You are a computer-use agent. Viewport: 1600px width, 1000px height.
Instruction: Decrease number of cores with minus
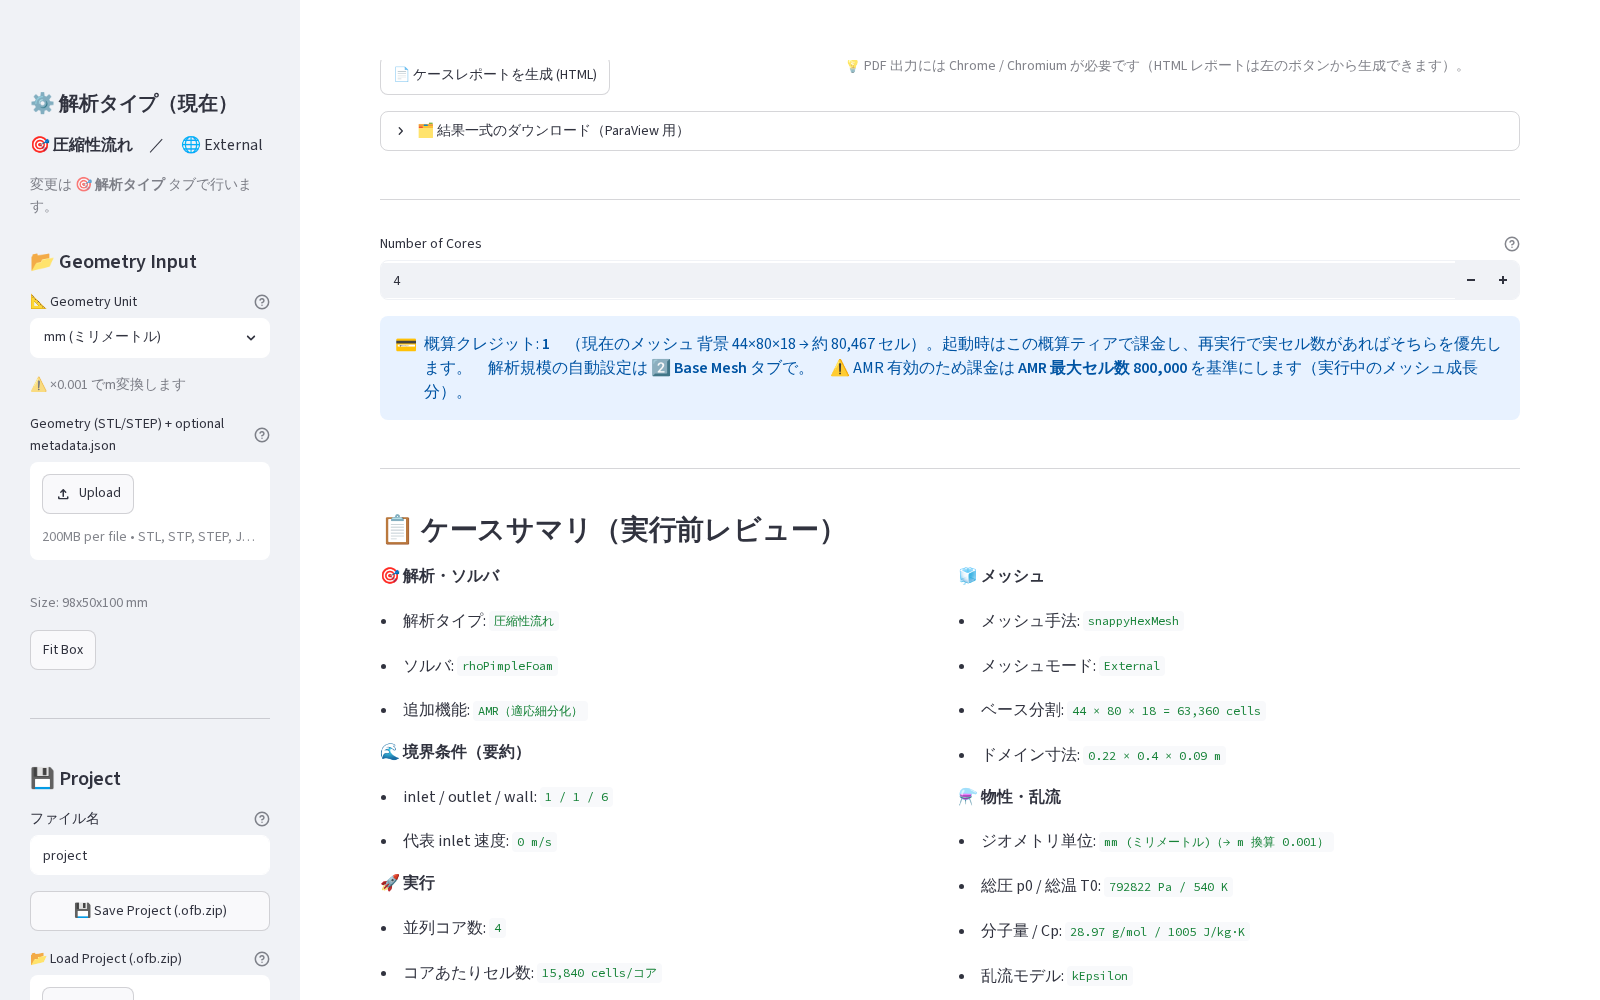(1471, 280)
